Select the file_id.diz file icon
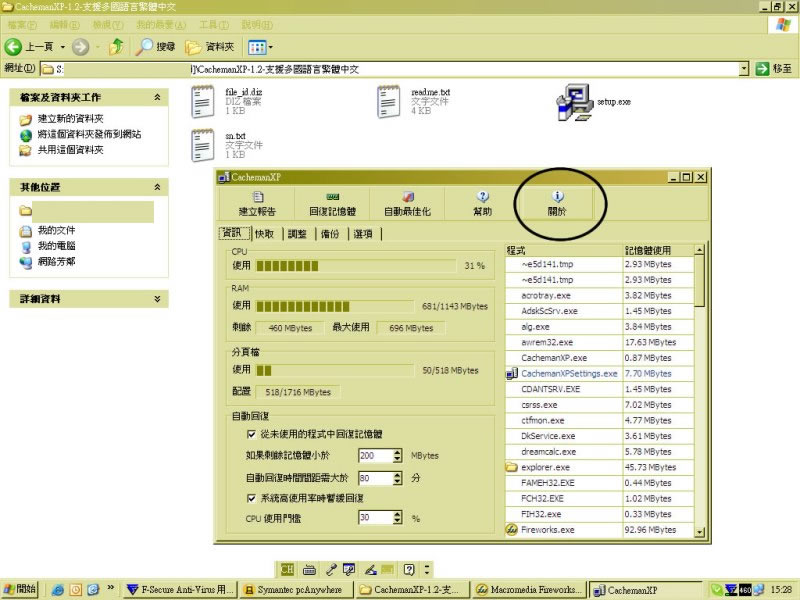800x600 pixels. point(203,102)
